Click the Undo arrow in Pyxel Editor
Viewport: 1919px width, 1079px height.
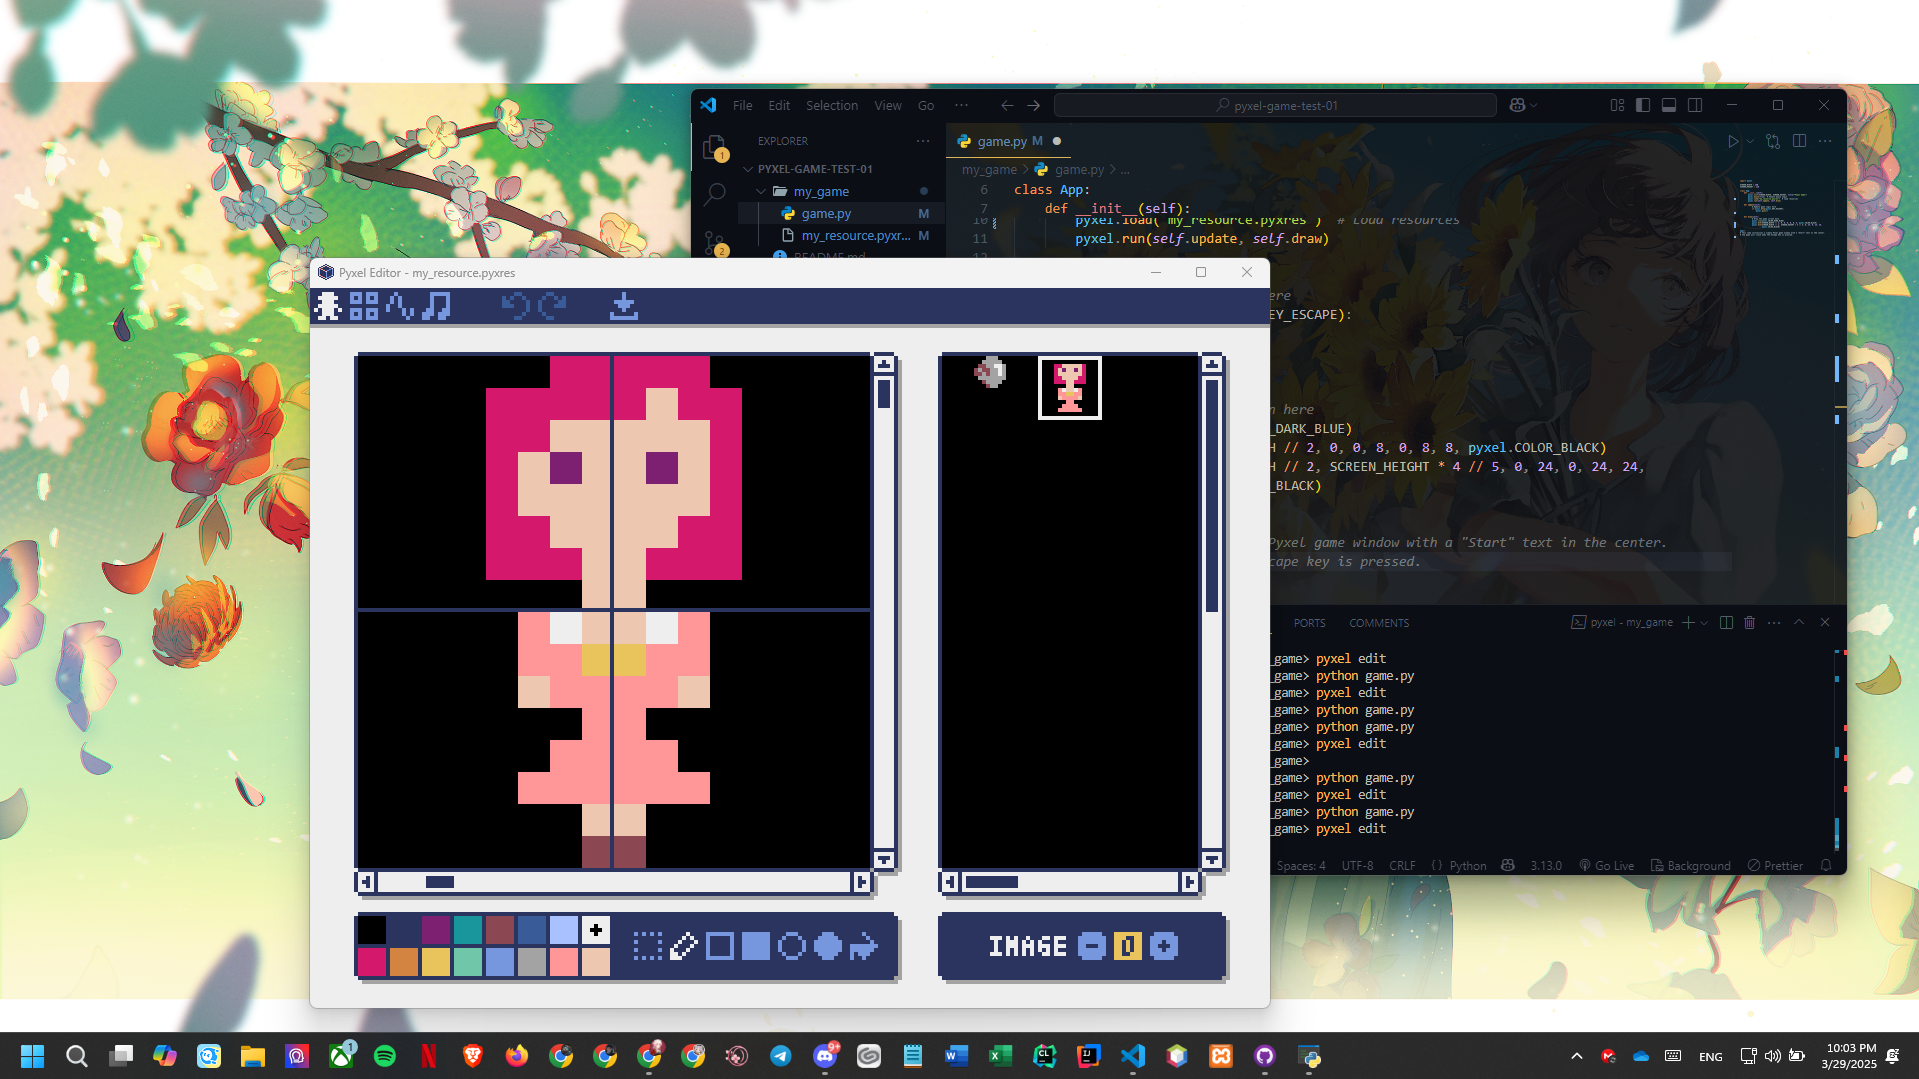516,306
